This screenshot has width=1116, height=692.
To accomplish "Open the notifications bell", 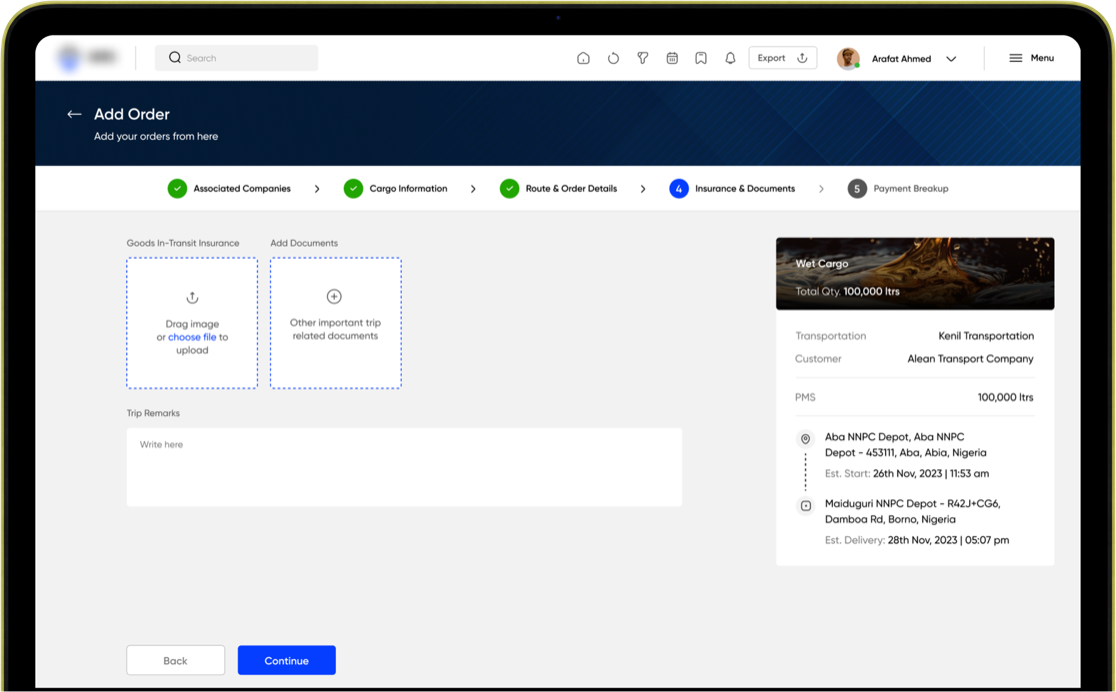I will (730, 58).
